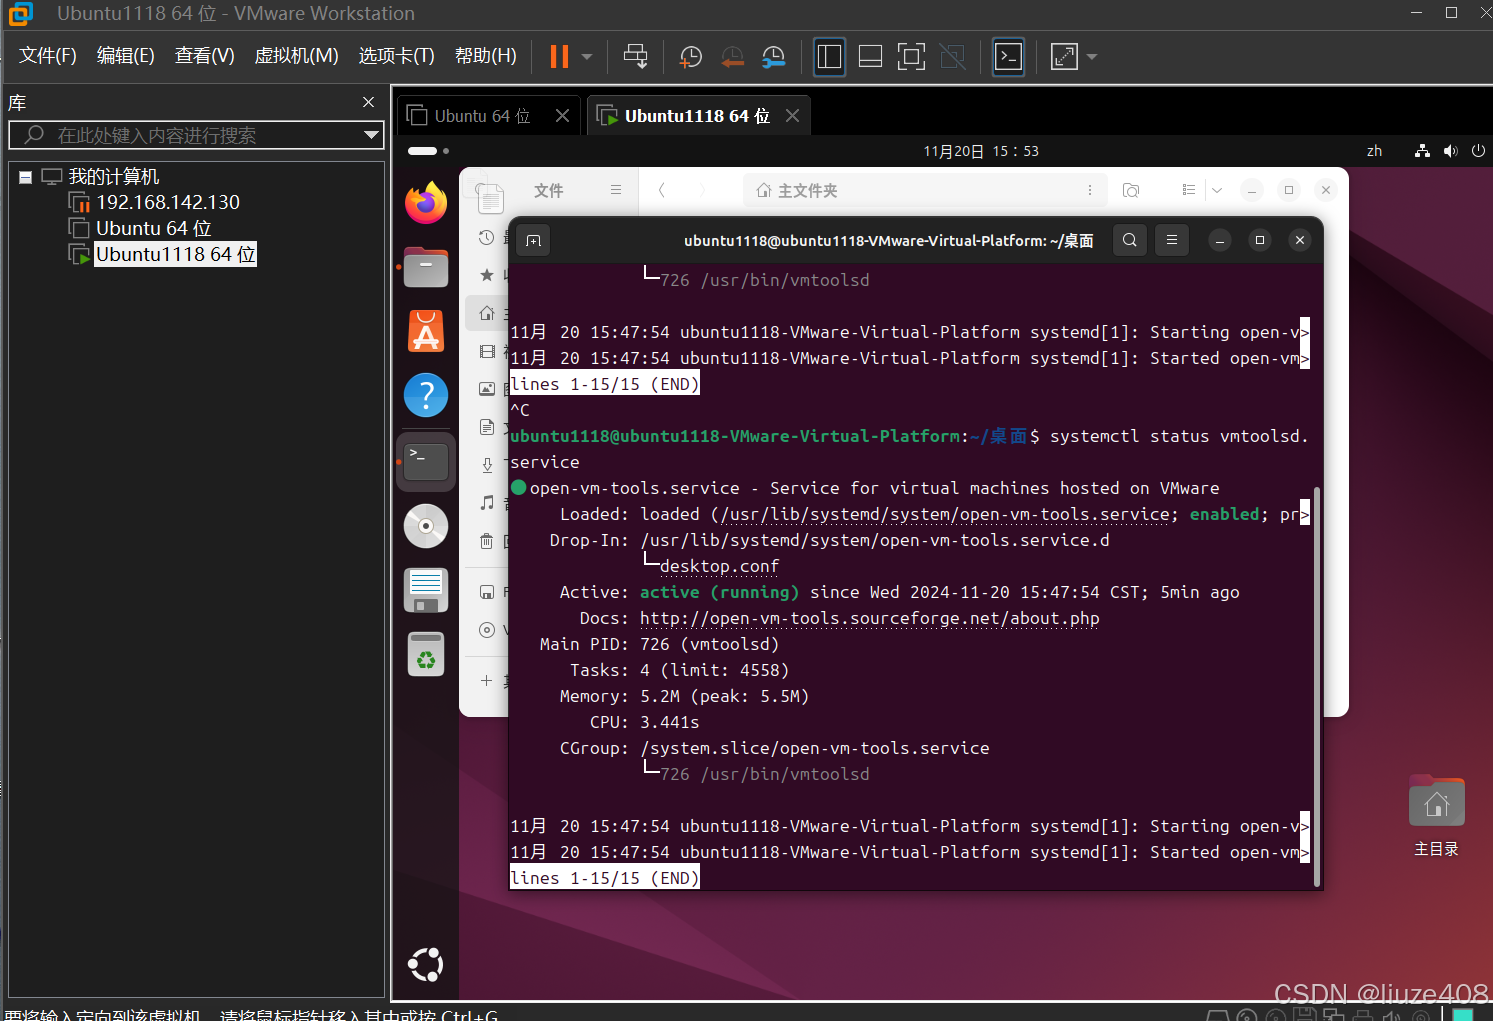The width and height of the screenshot is (1493, 1021).
Task: Go back in the Files window
Action: click(662, 190)
